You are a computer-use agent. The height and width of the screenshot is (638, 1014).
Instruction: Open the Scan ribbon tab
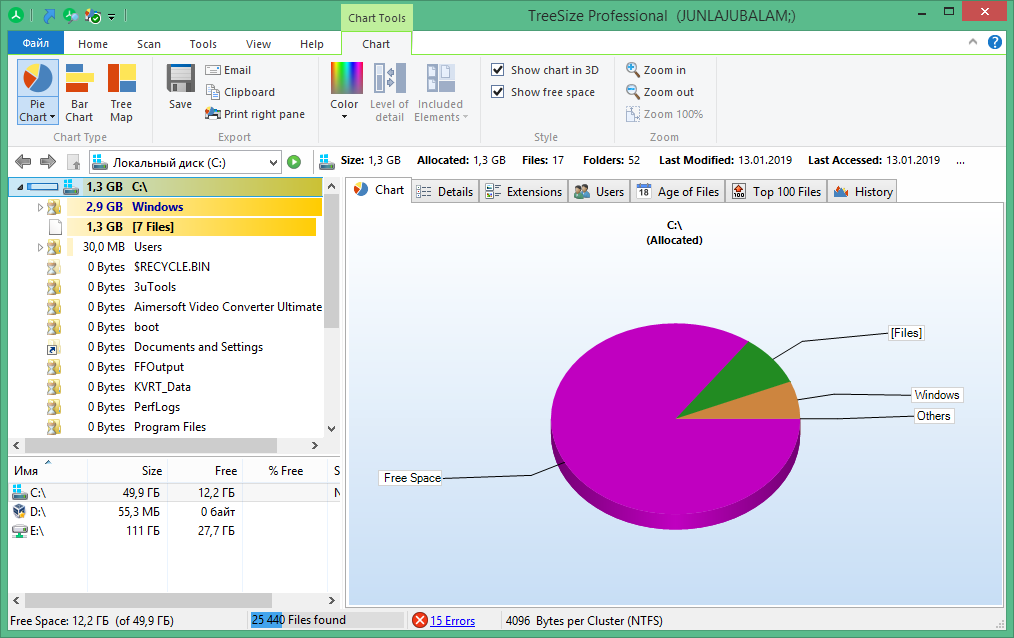point(149,44)
